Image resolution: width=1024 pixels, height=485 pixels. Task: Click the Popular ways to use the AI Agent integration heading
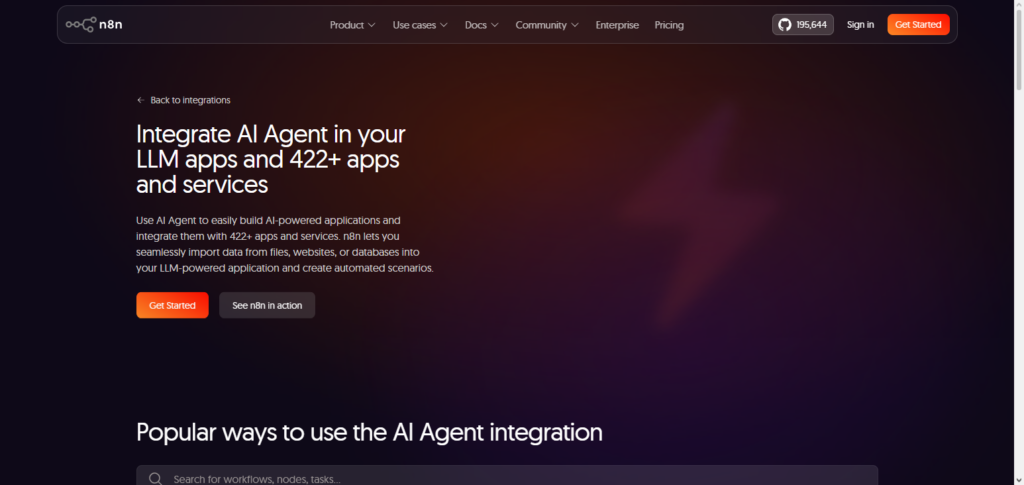tap(369, 433)
